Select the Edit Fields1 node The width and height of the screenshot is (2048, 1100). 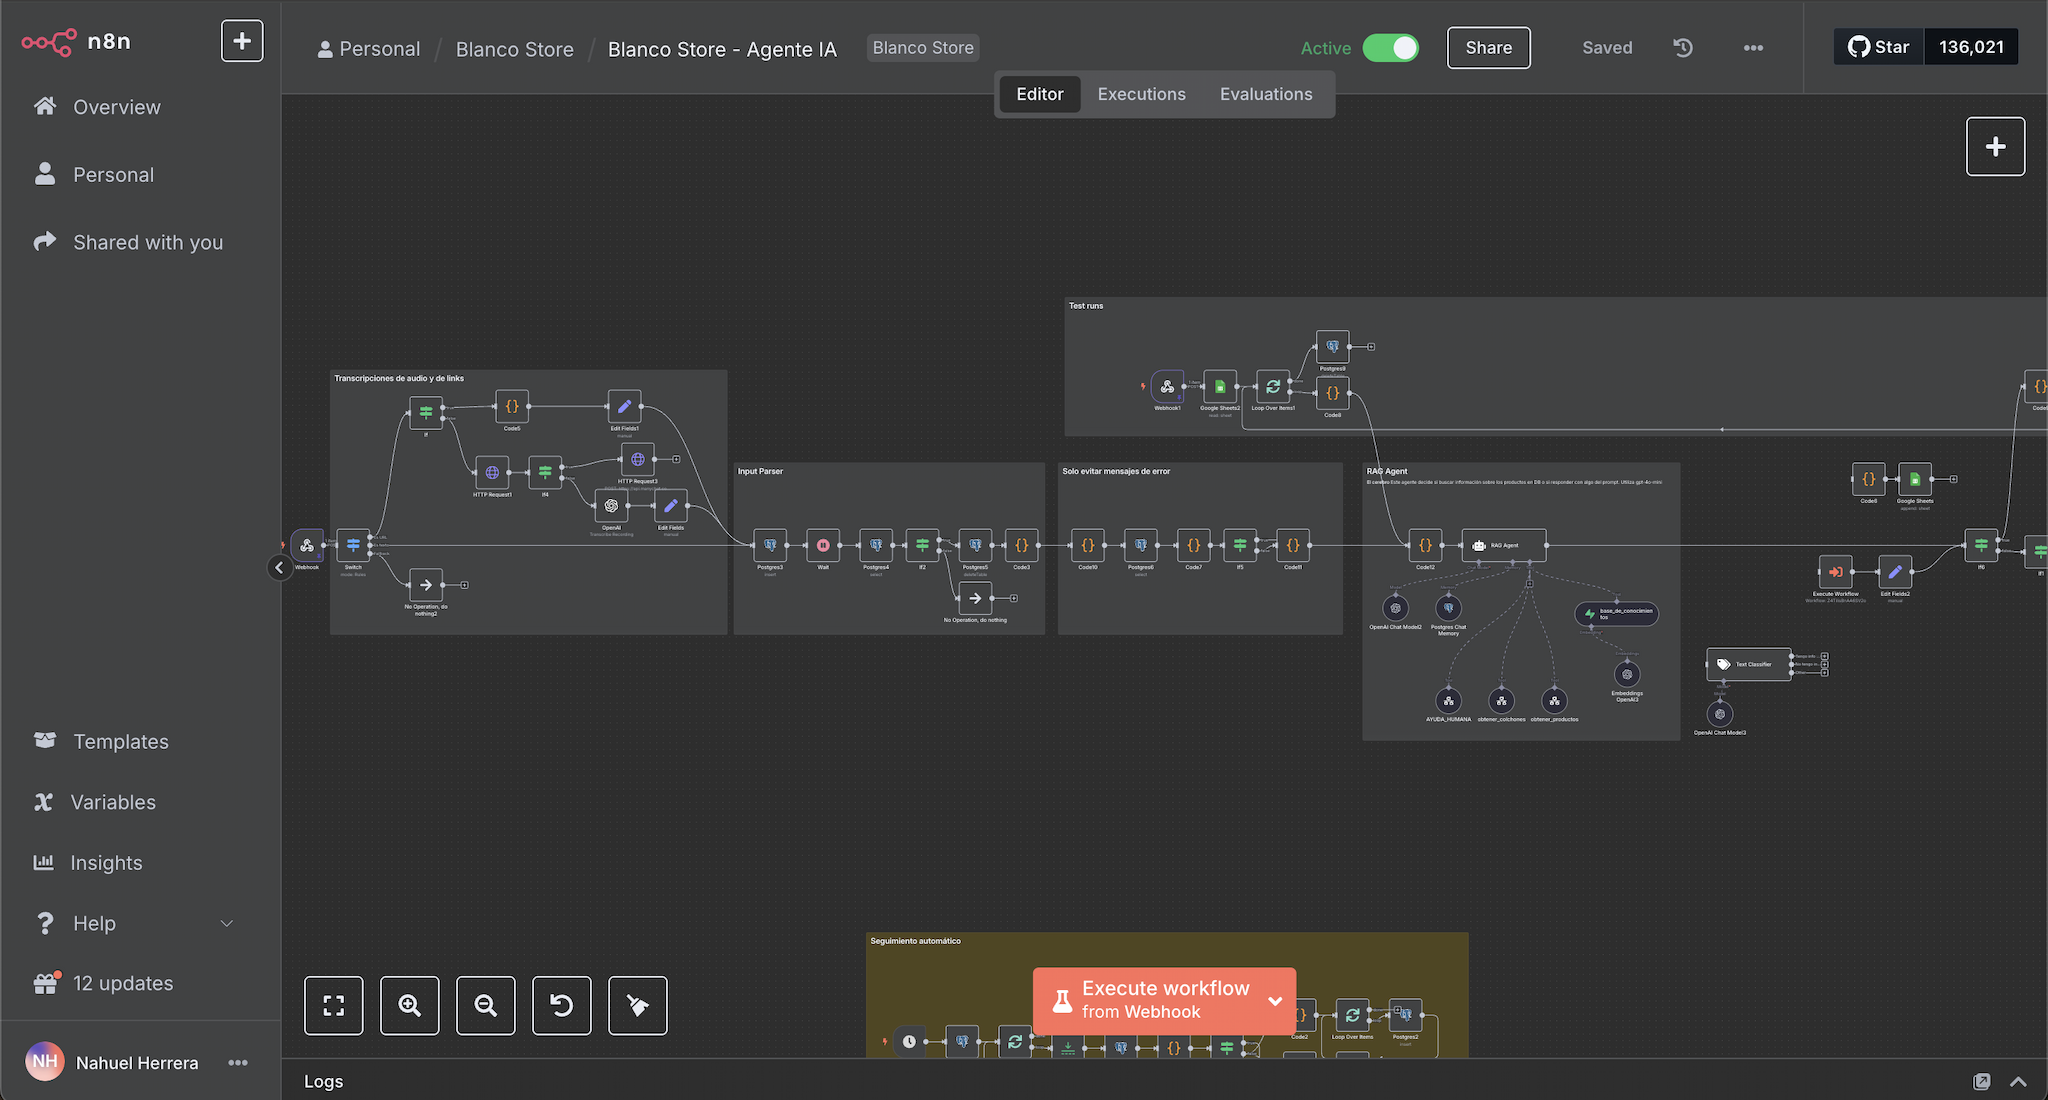coord(624,406)
